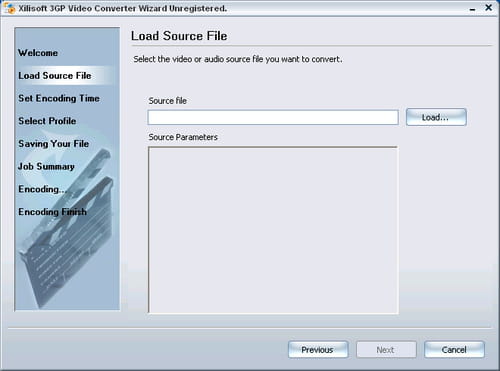The image size is (500, 371).
Task: Select the Encoding... step in sidebar
Action: coord(41,189)
